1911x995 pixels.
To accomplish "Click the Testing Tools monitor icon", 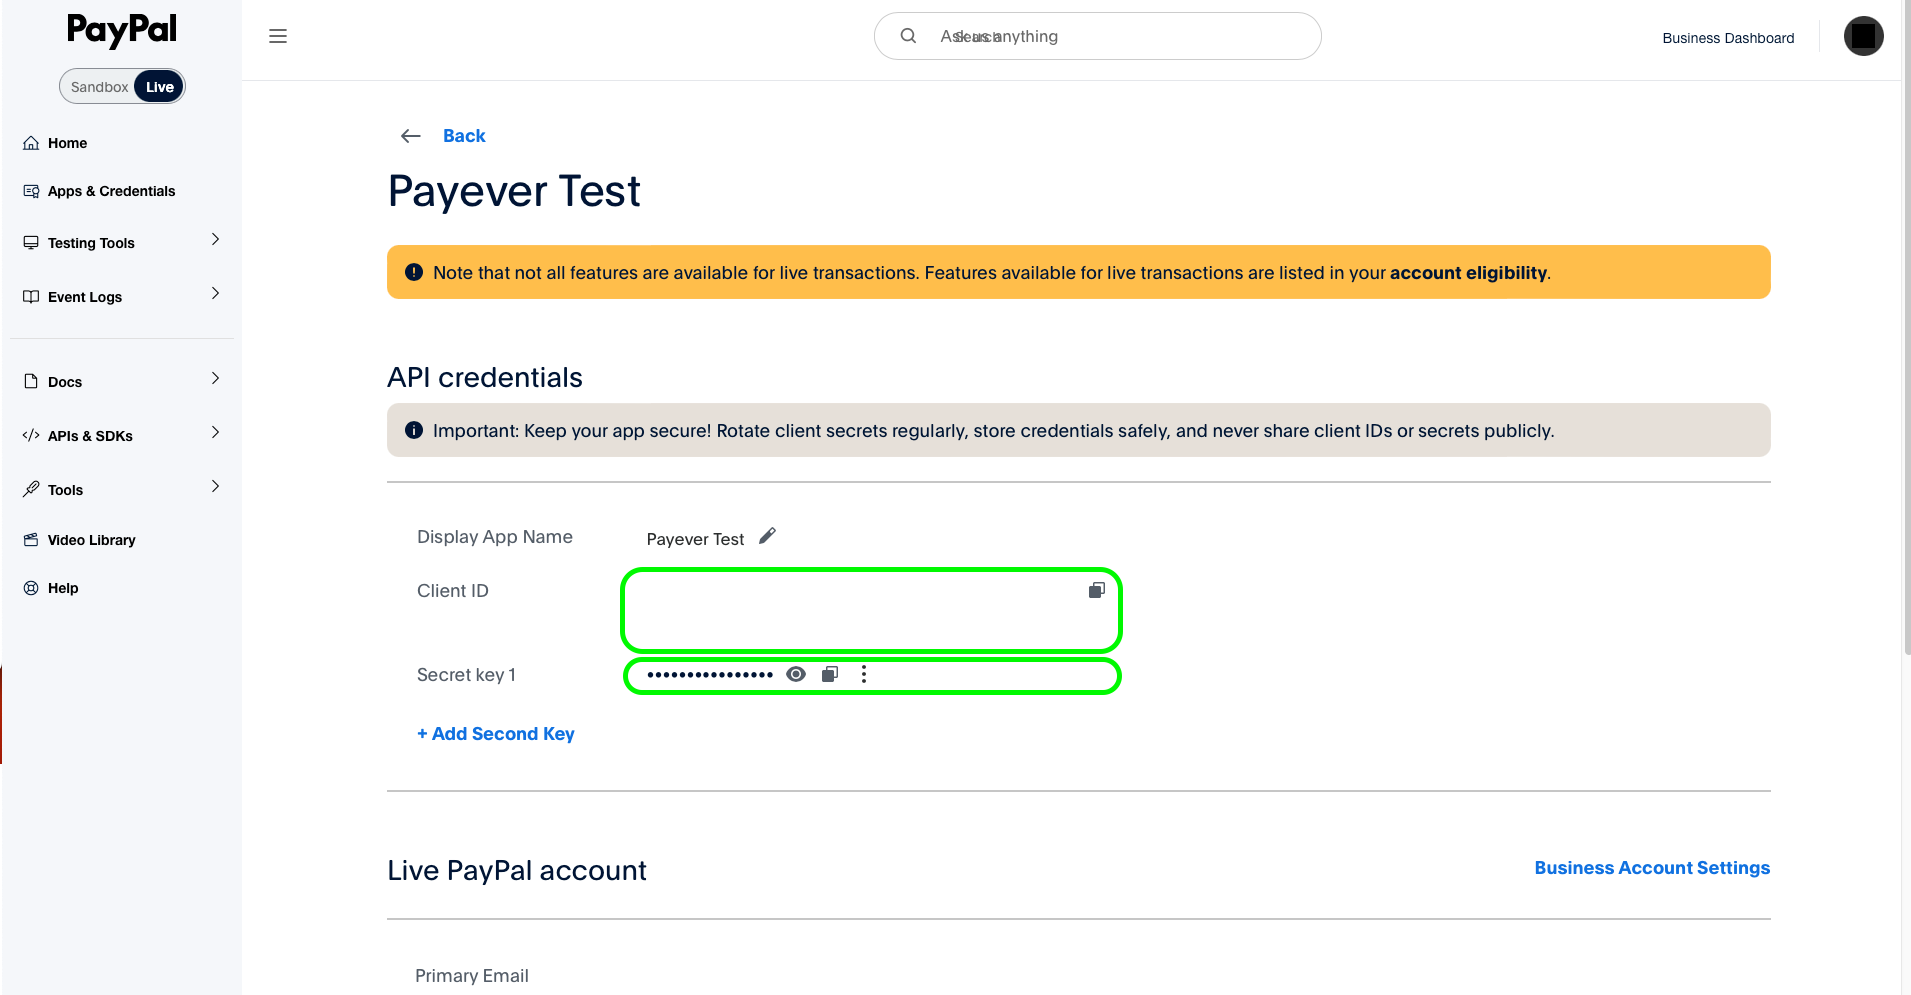I will pyautogui.click(x=31, y=243).
